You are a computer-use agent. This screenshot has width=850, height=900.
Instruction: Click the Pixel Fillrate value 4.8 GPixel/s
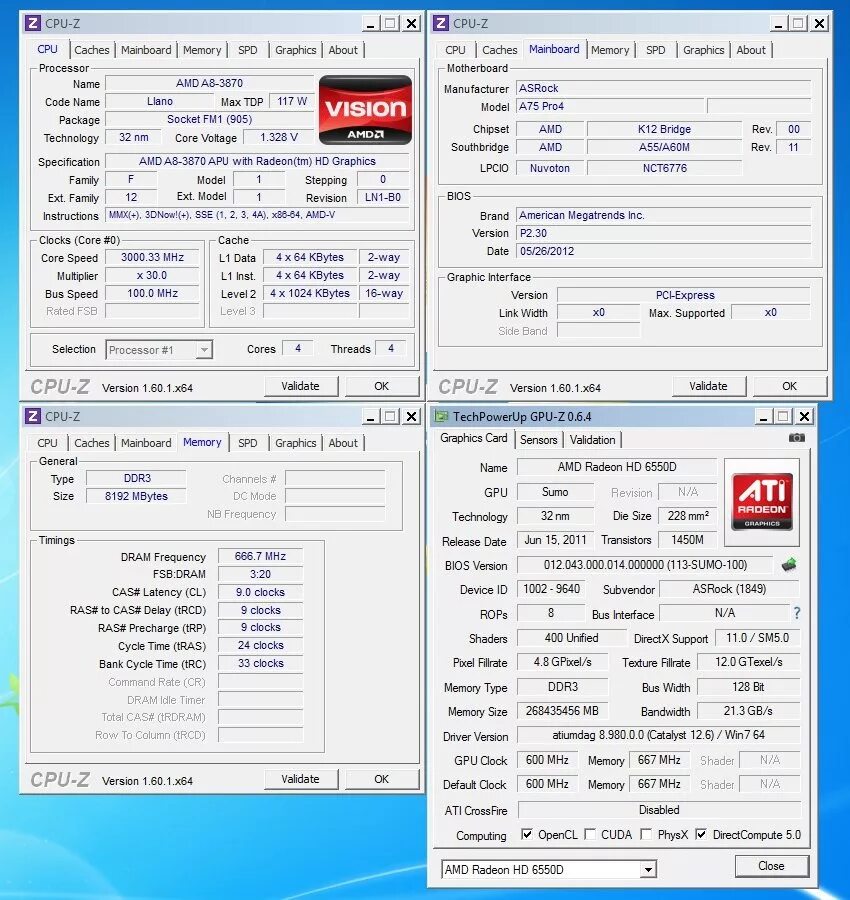click(x=562, y=662)
